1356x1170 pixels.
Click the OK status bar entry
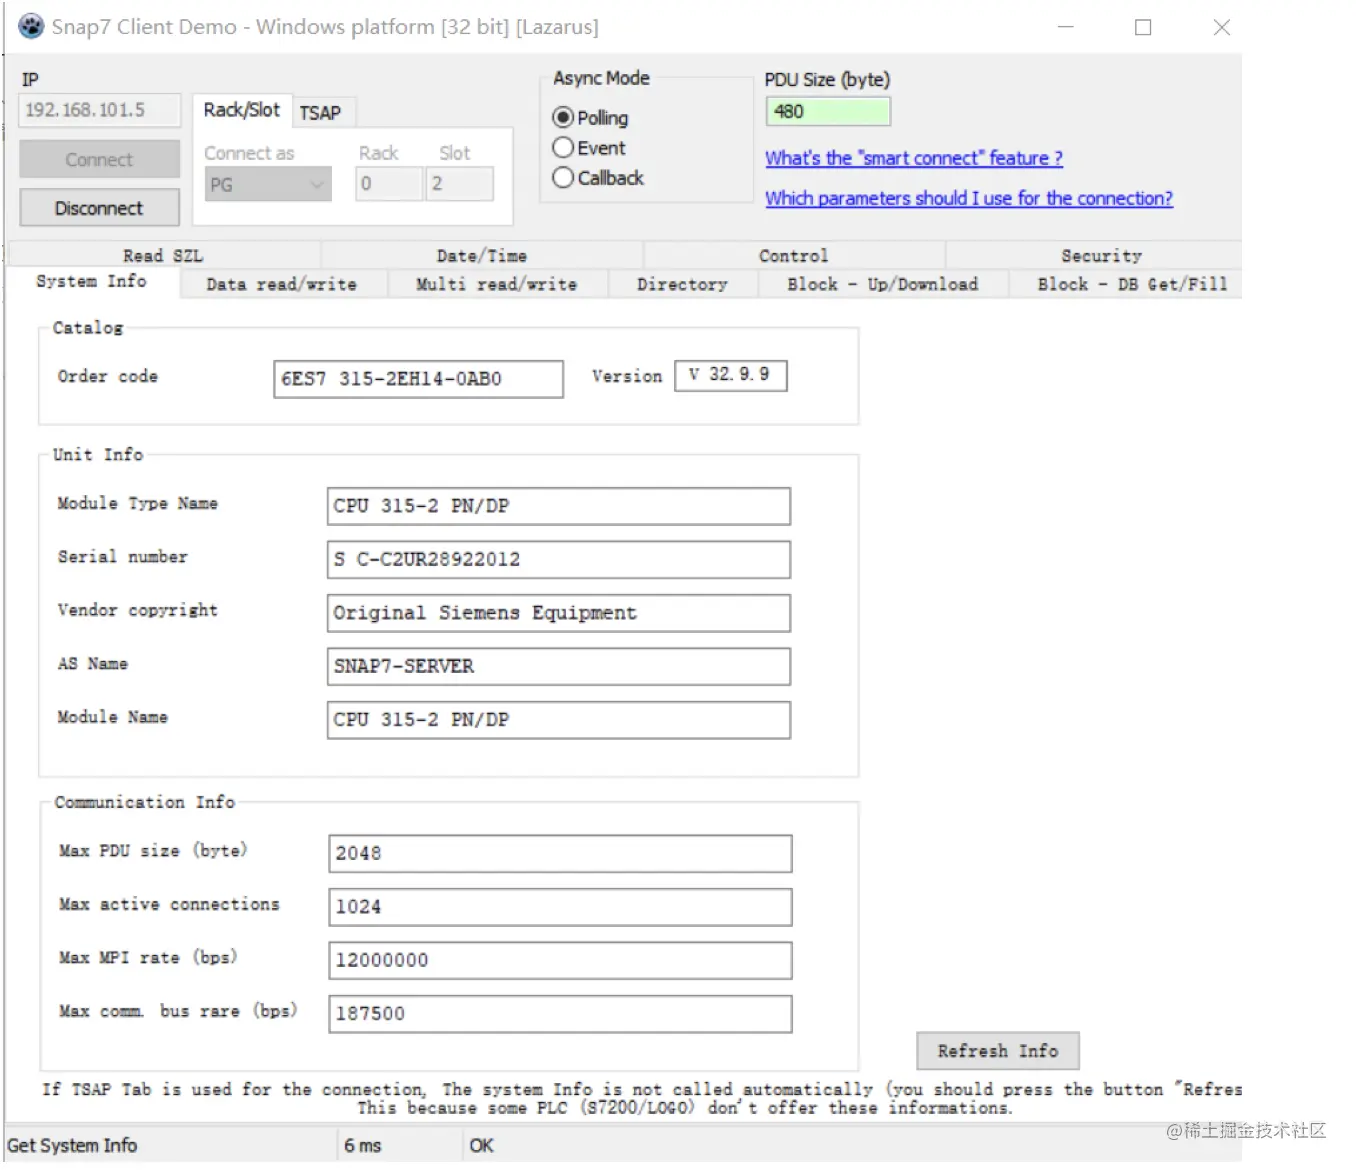[482, 1146]
